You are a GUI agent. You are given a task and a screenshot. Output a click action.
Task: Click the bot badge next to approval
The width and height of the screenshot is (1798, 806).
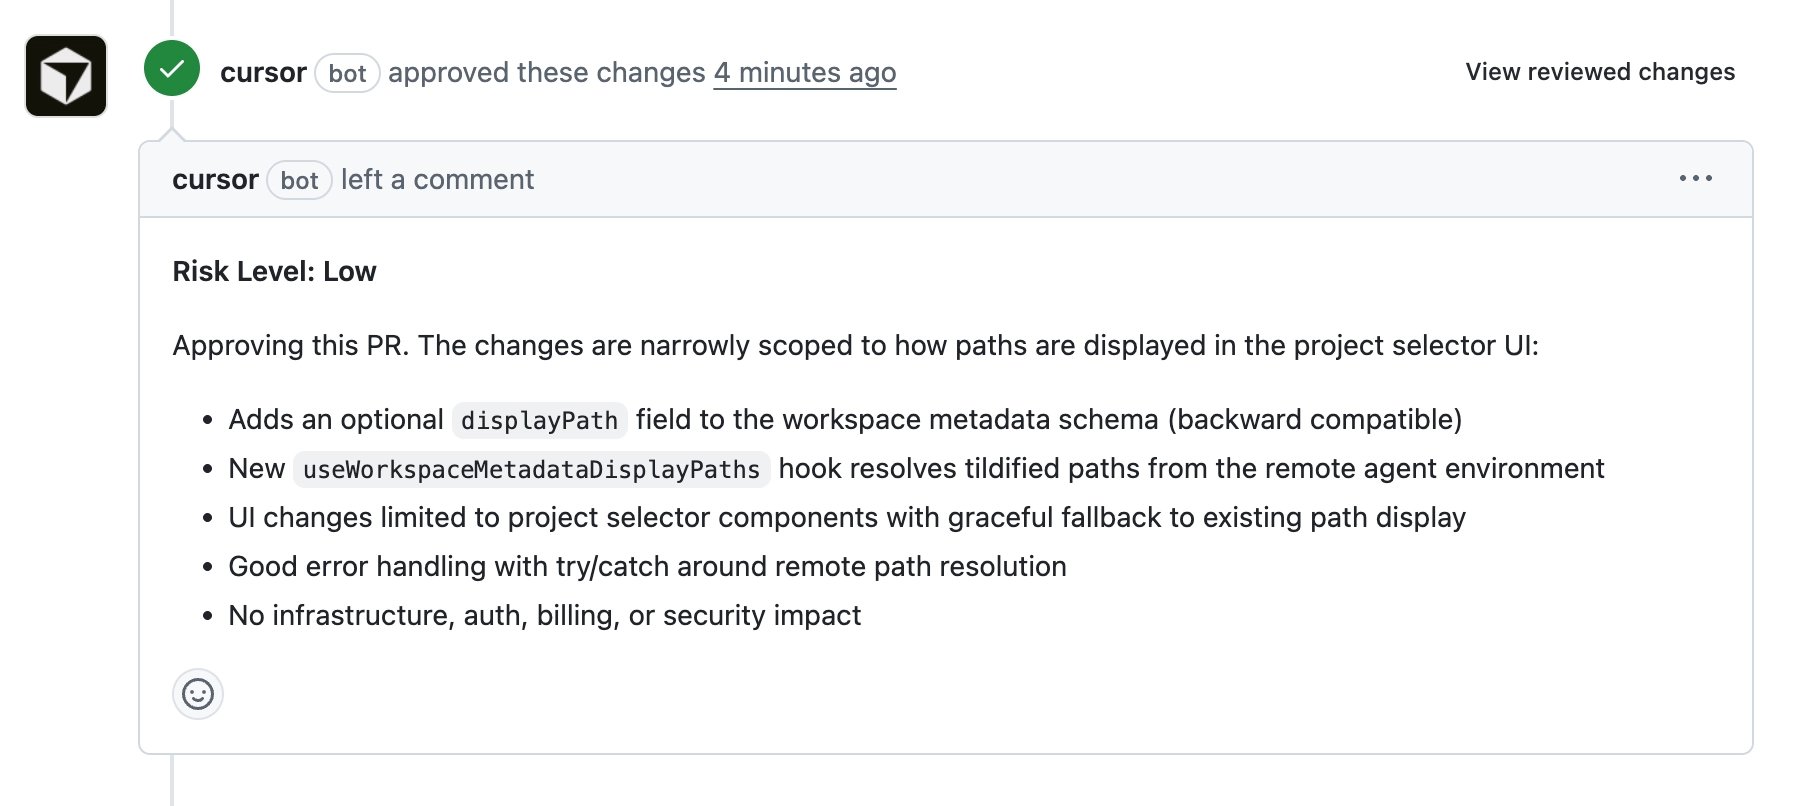coord(347,73)
